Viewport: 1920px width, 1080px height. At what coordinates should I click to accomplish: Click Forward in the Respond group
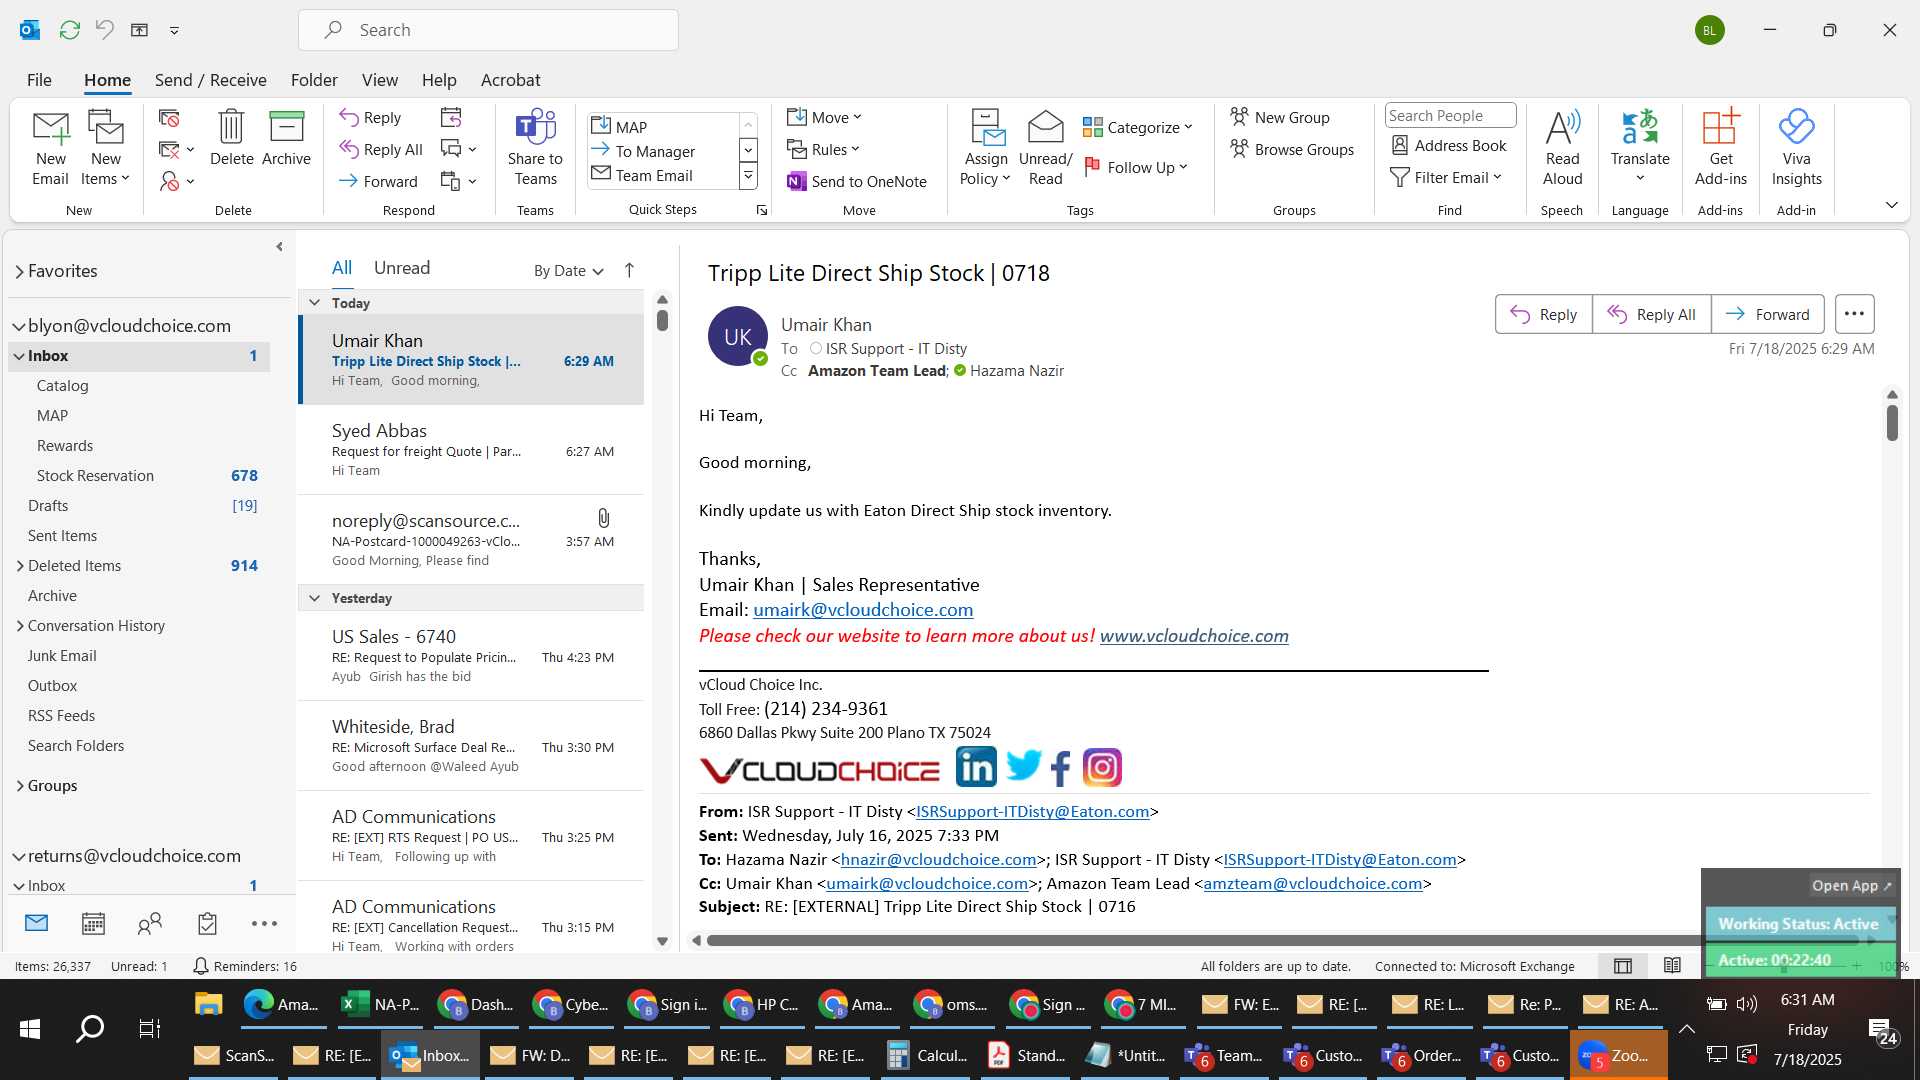click(378, 181)
